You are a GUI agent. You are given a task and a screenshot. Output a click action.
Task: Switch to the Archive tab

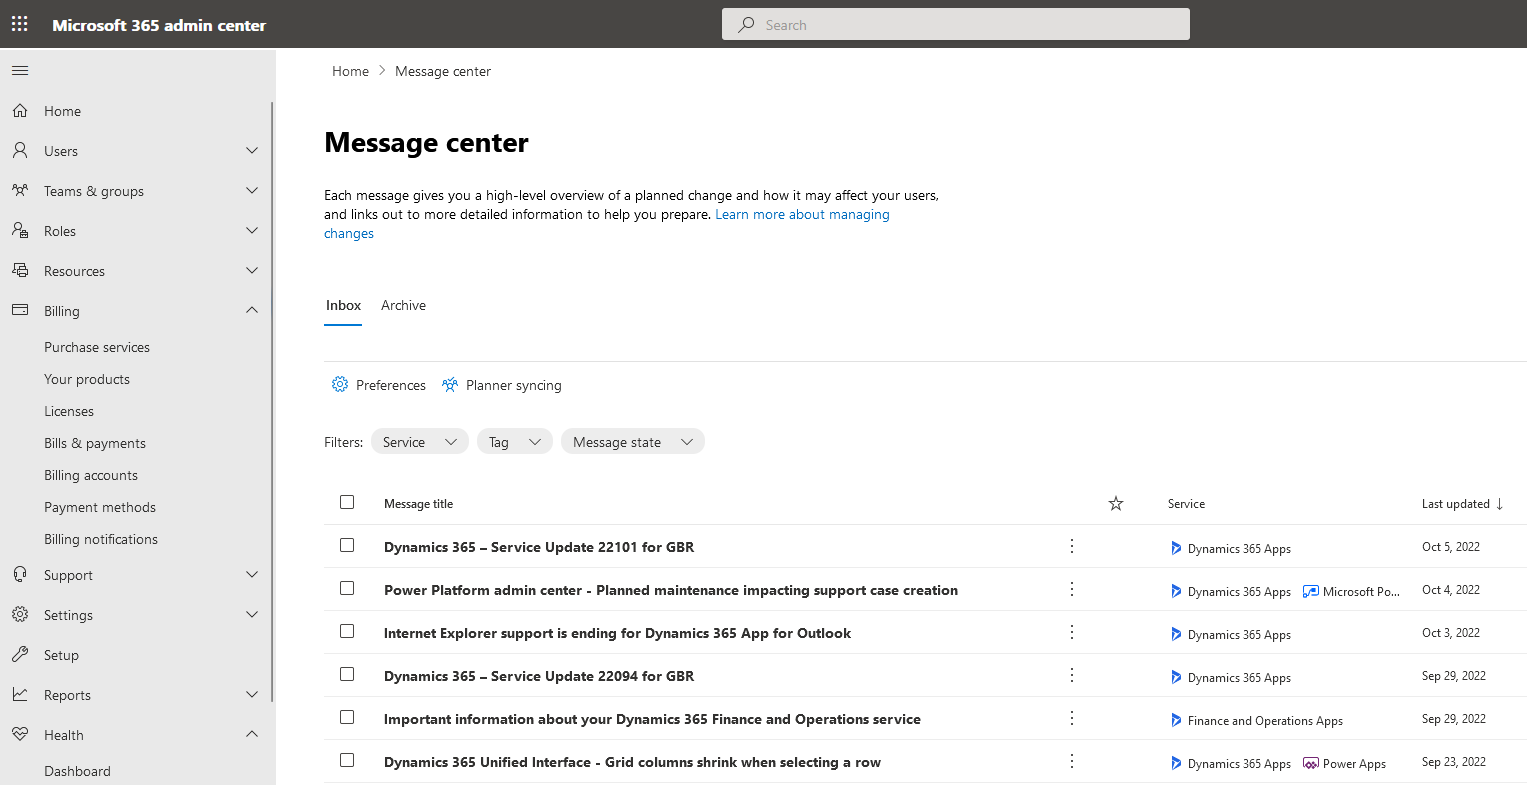point(403,305)
